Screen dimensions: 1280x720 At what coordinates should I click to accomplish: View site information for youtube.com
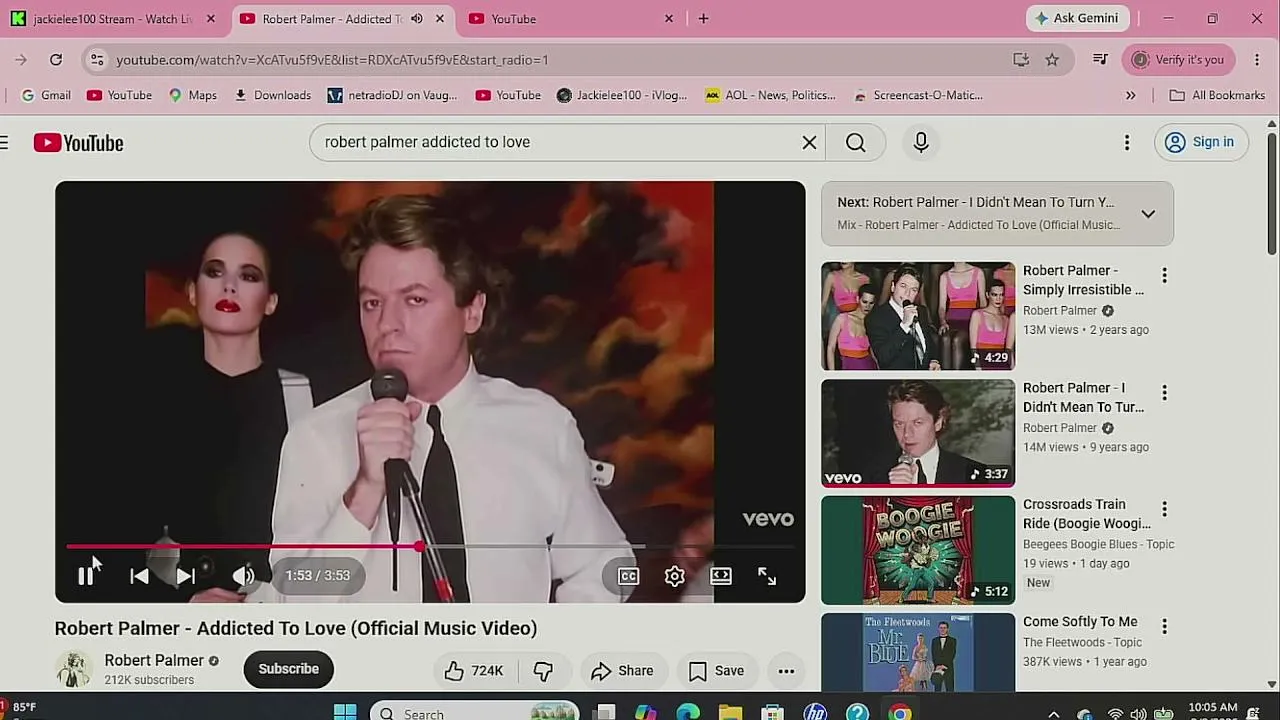[x=97, y=60]
